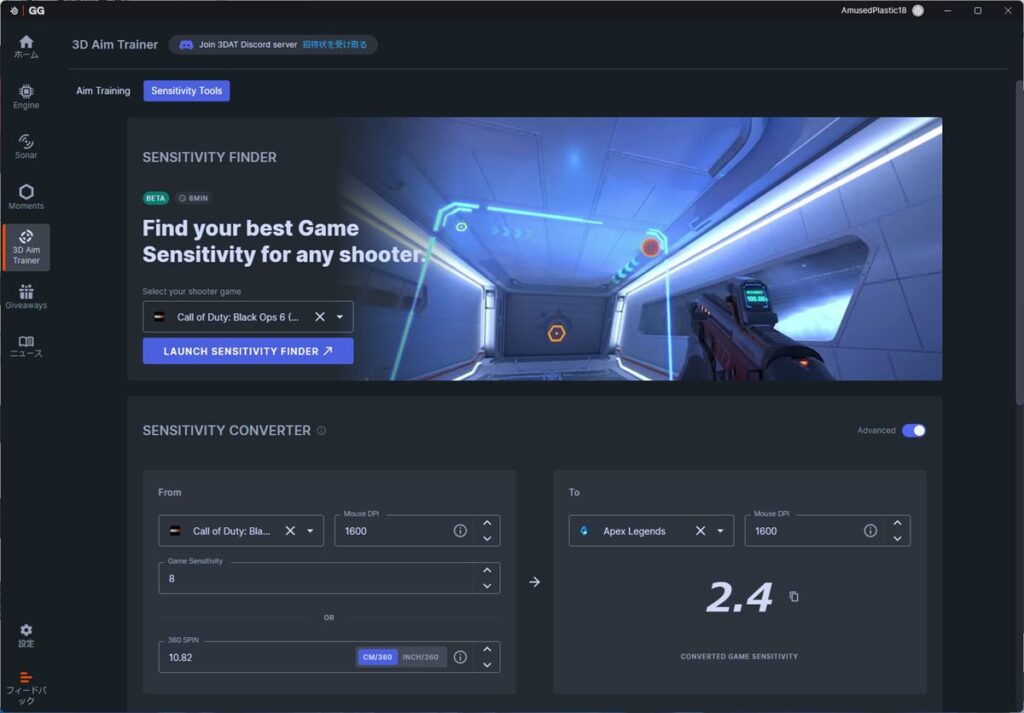This screenshot has height=713, width=1024.
Task: Expand the Sensitivity Finder shooter game dropdown
Action: coord(340,317)
